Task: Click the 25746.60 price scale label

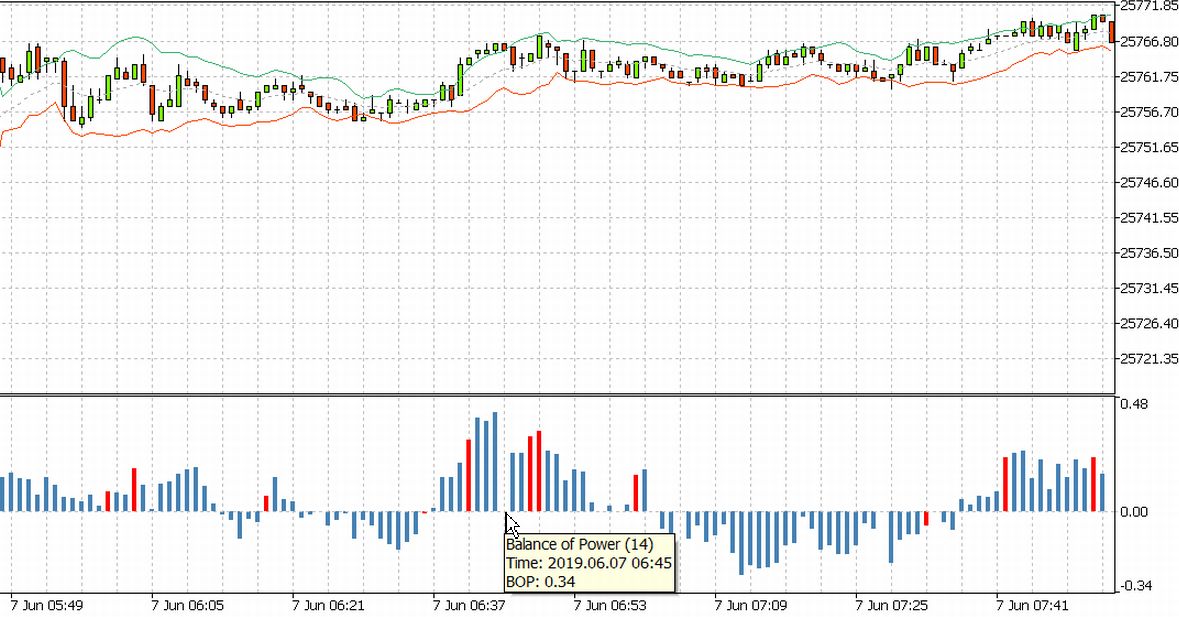Action: coord(1148,182)
